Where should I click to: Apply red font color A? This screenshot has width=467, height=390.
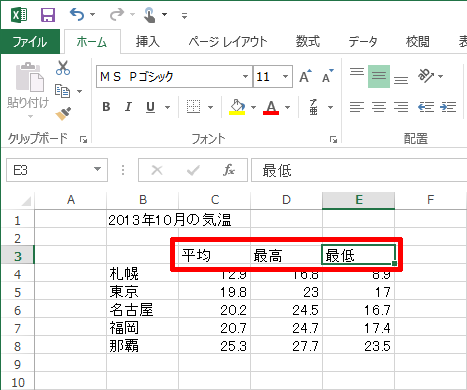[271, 107]
